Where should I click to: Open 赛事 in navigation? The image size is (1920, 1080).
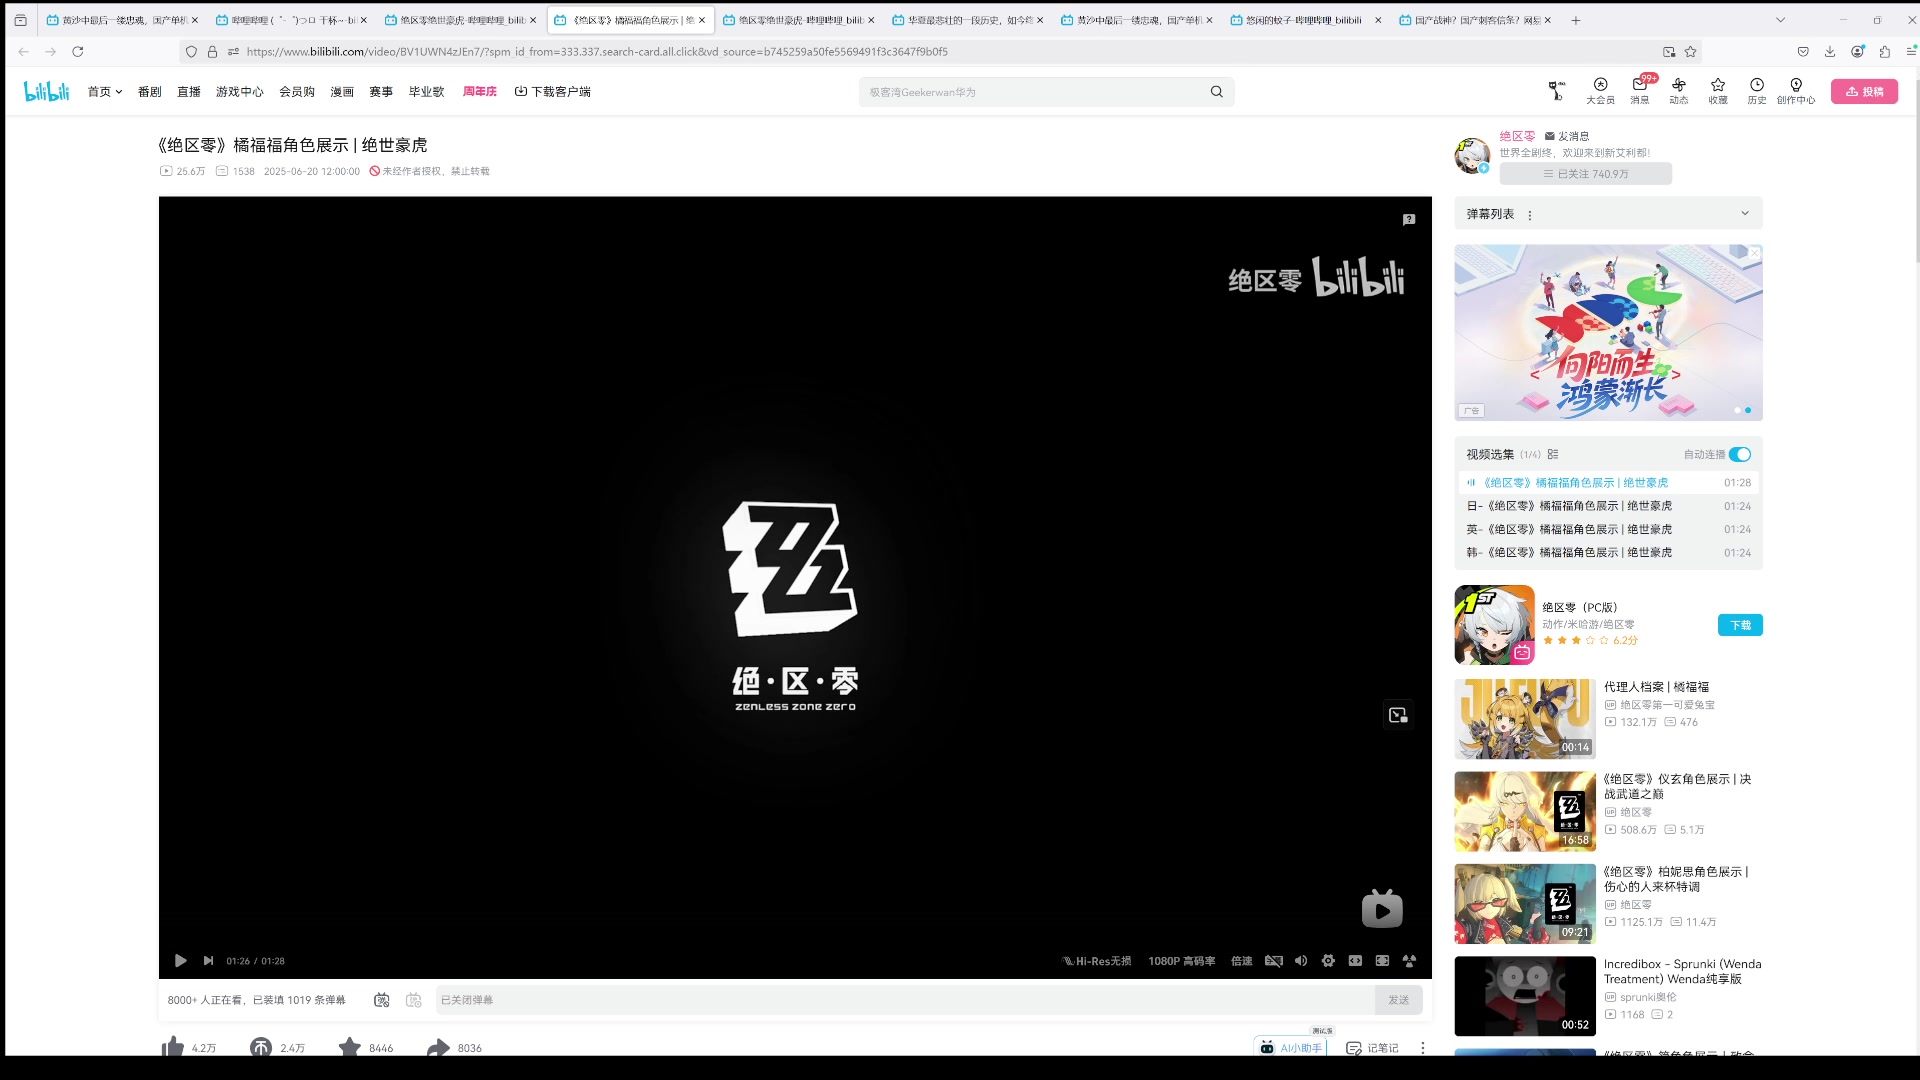click(381, 91)
